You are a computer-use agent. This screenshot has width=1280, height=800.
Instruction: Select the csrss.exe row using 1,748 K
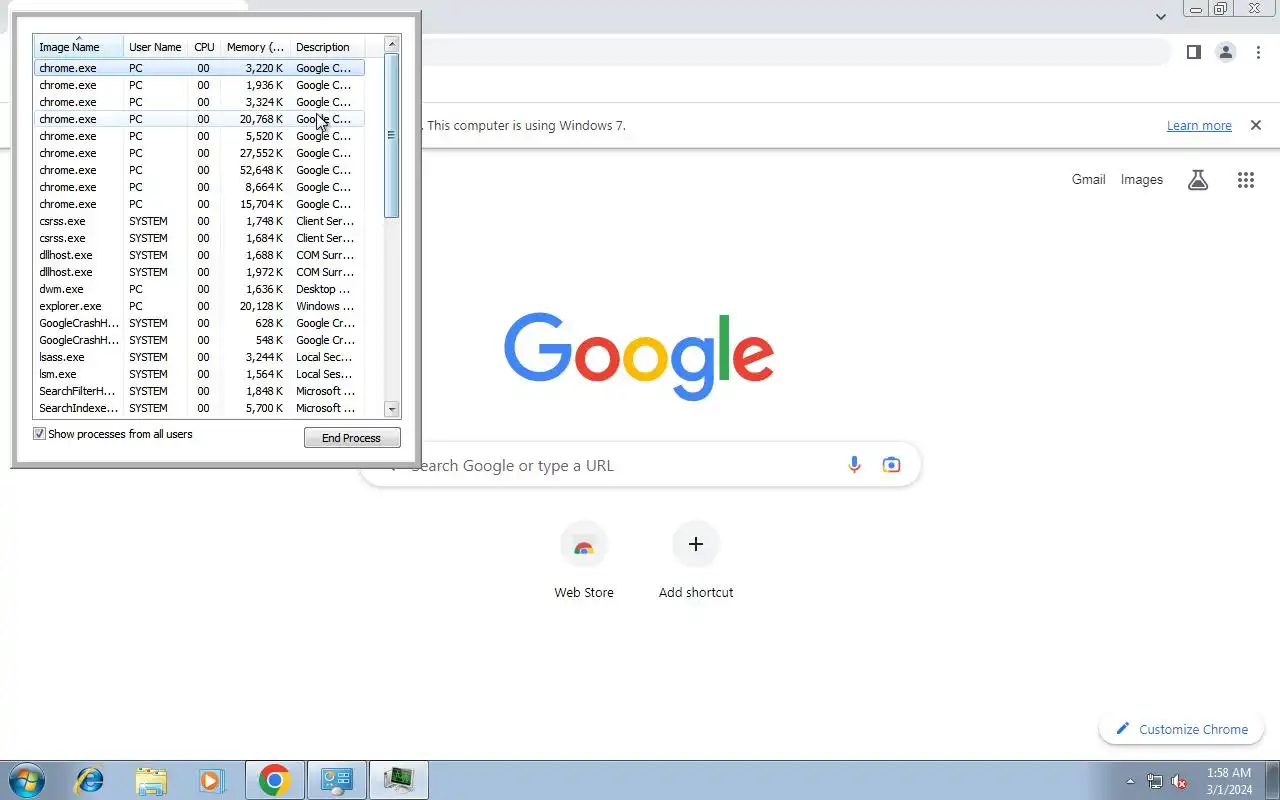(x=199, y=221)
